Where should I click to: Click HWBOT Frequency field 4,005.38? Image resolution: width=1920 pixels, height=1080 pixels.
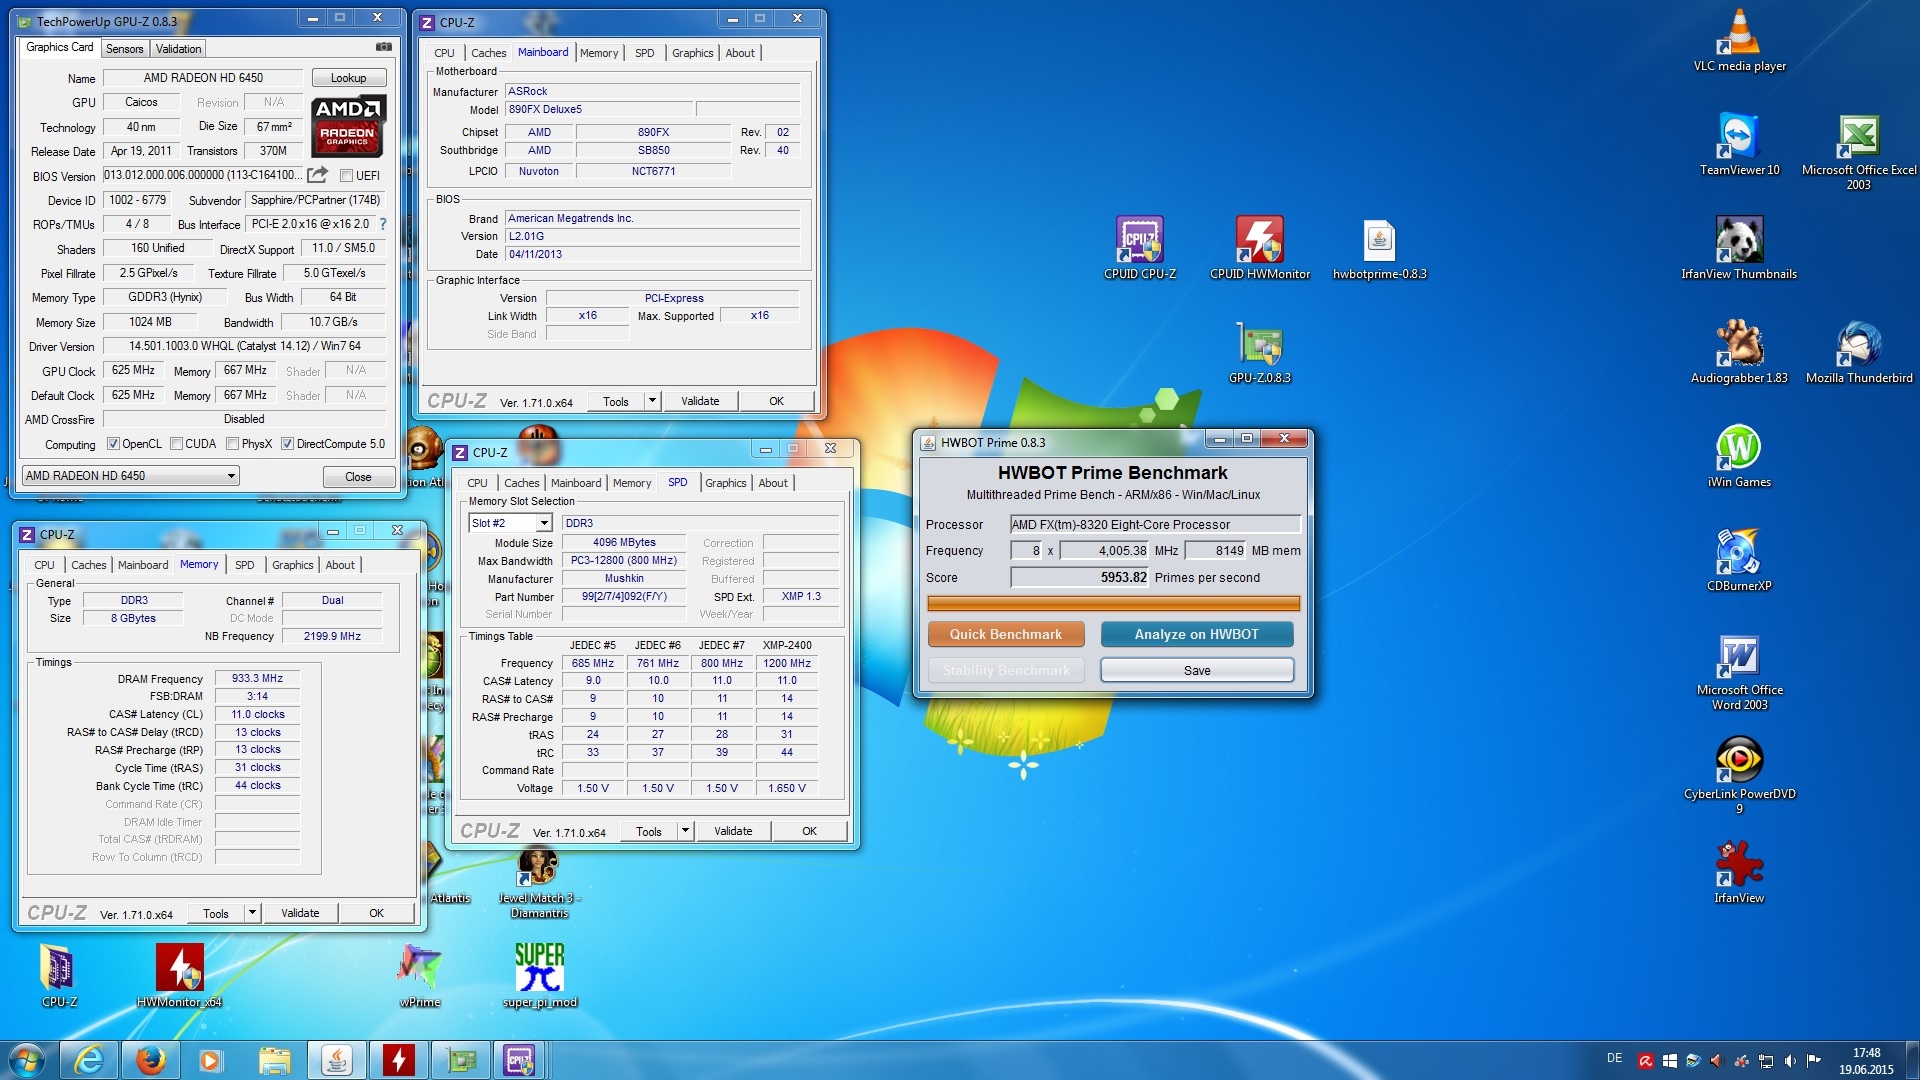(x=1104, y=550)
